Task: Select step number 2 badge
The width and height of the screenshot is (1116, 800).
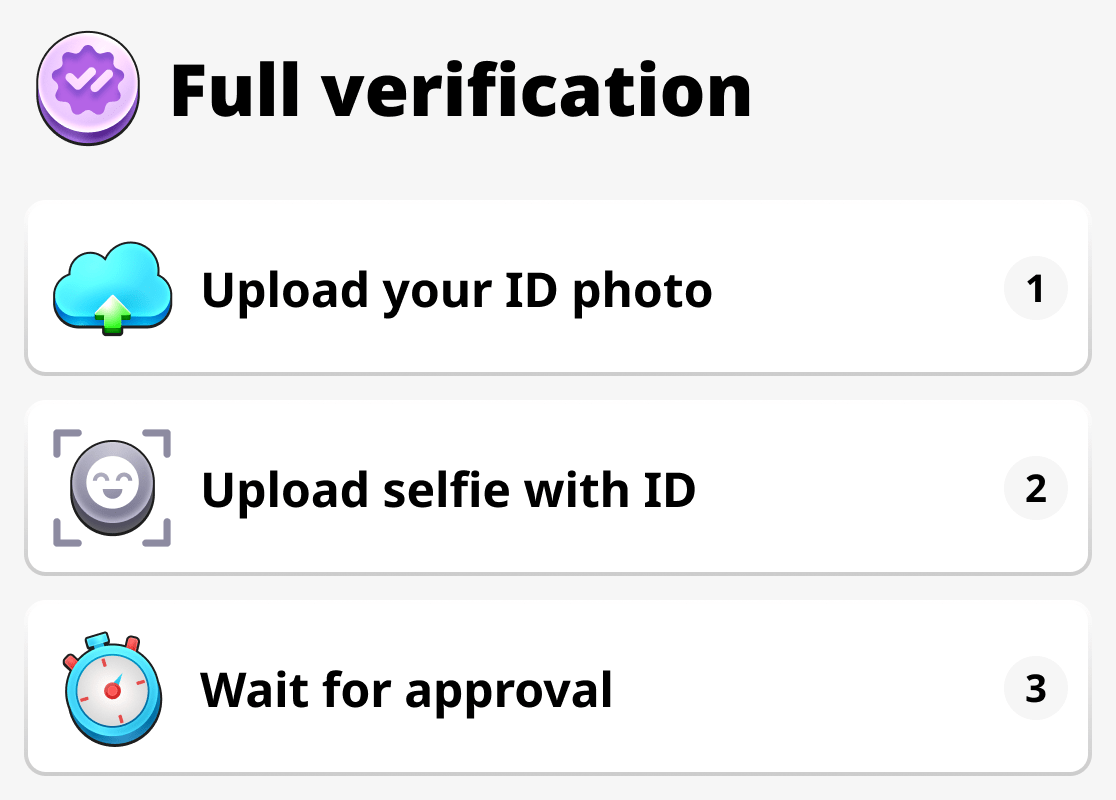Action: tap(1036, 489)
